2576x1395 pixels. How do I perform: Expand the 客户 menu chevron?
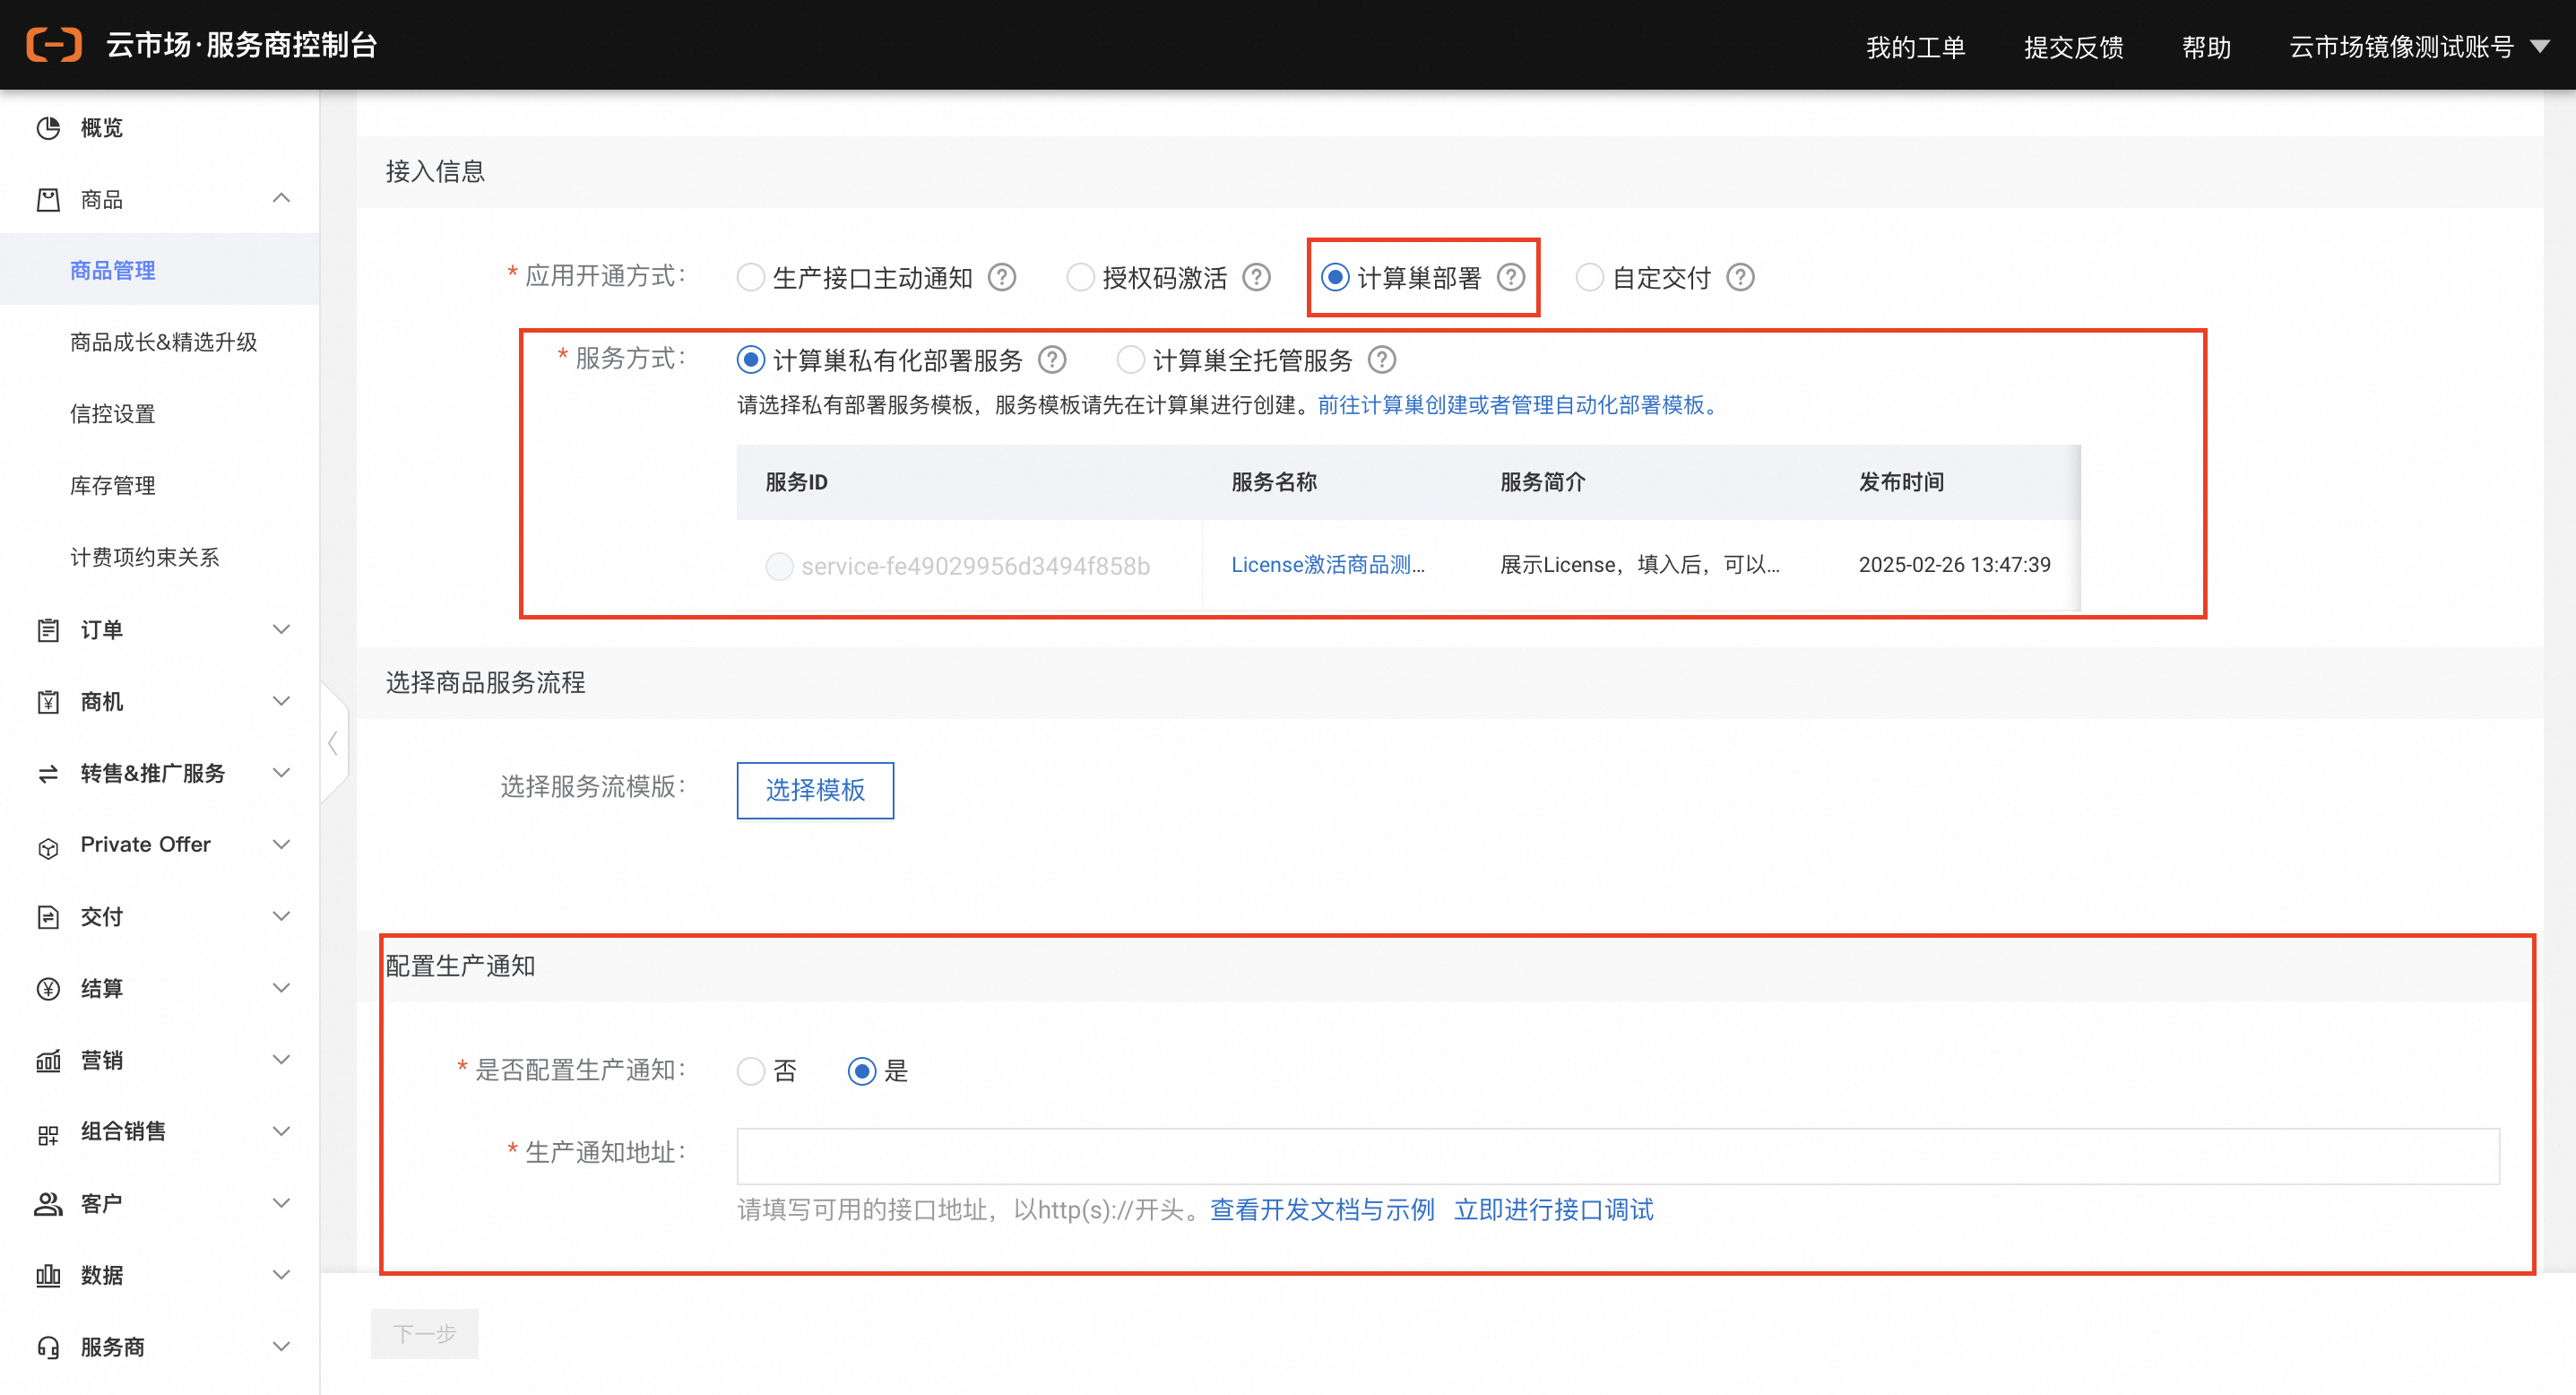[282, 1203]
